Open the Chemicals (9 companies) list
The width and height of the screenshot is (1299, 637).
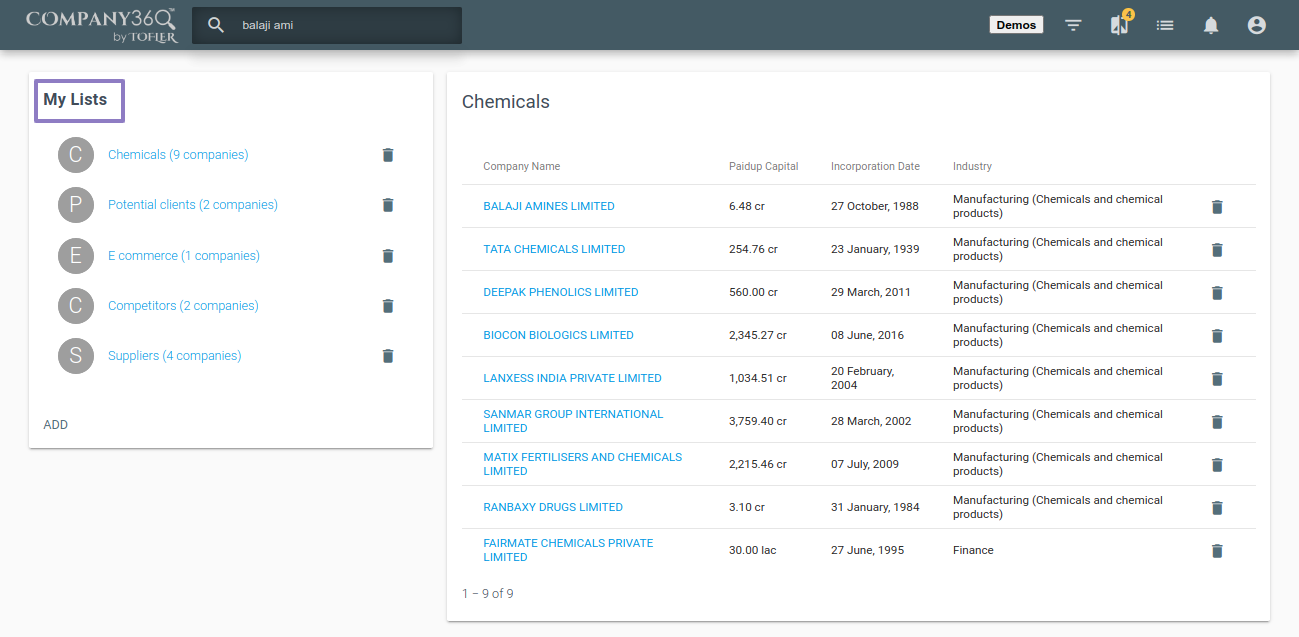point(178,155)
